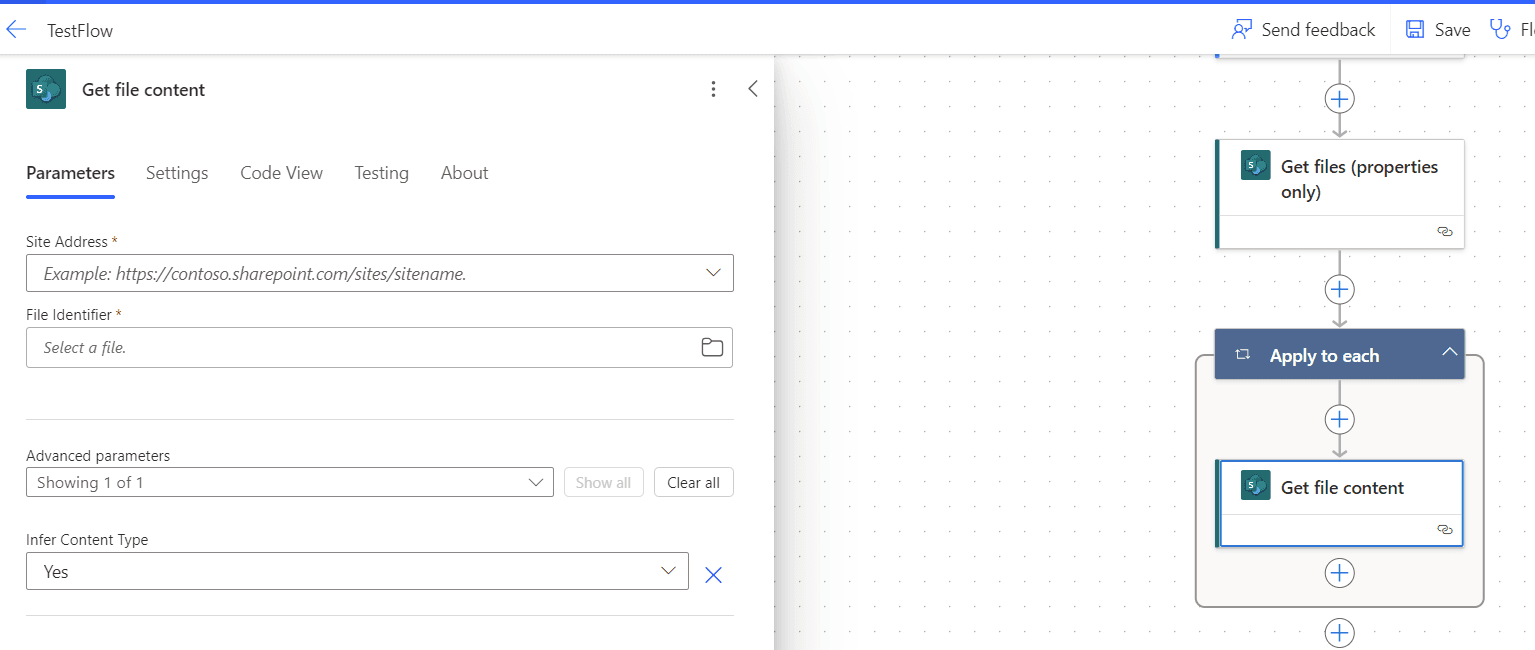The height and width of the screenshot is (650, 1535).
Task: Switch to the Code View tab
Action: tap(281, 172)
